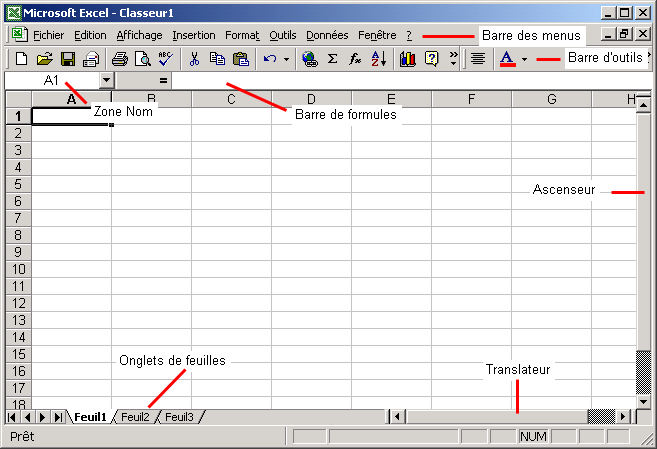This screenshot has height=449, width=657.
Task: Select cell A1 in the grid
Action: tap(72, 116)
